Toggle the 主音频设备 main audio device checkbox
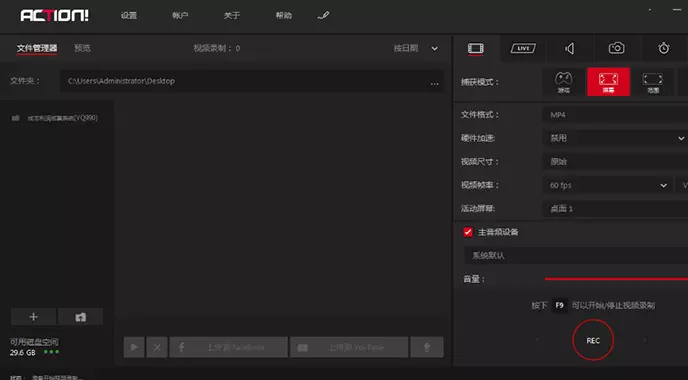 tap(468, 232)
